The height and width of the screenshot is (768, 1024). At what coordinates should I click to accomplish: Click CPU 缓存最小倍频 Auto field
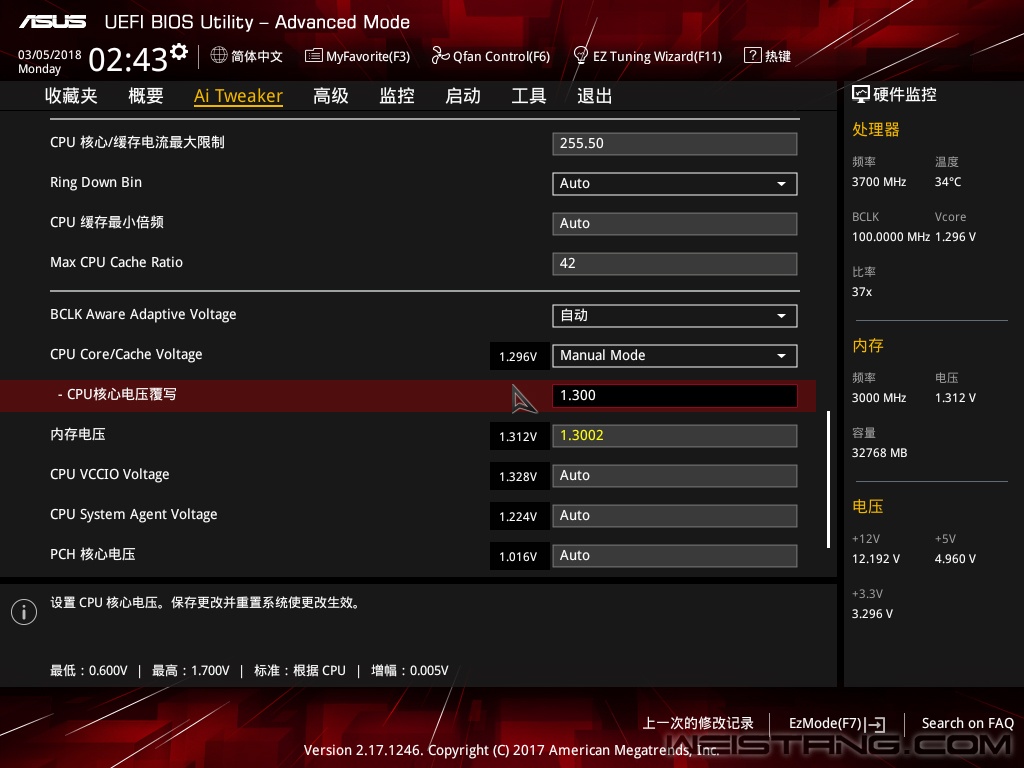[x=675, y=223]
